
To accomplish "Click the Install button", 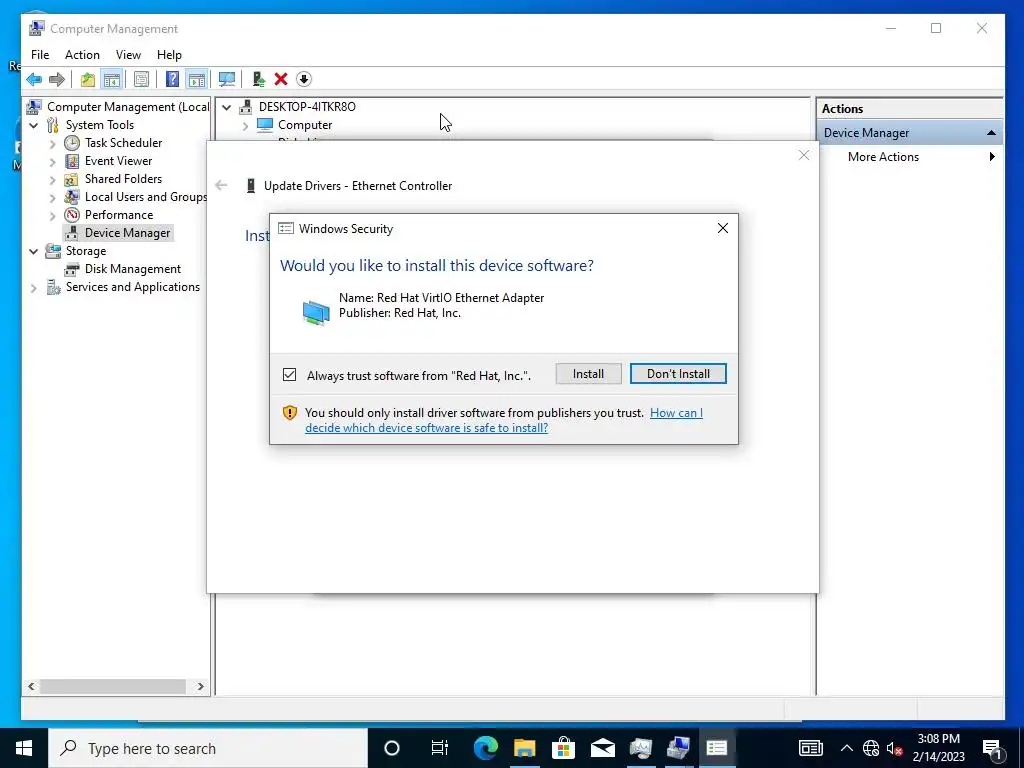I will tap(588, 374).
